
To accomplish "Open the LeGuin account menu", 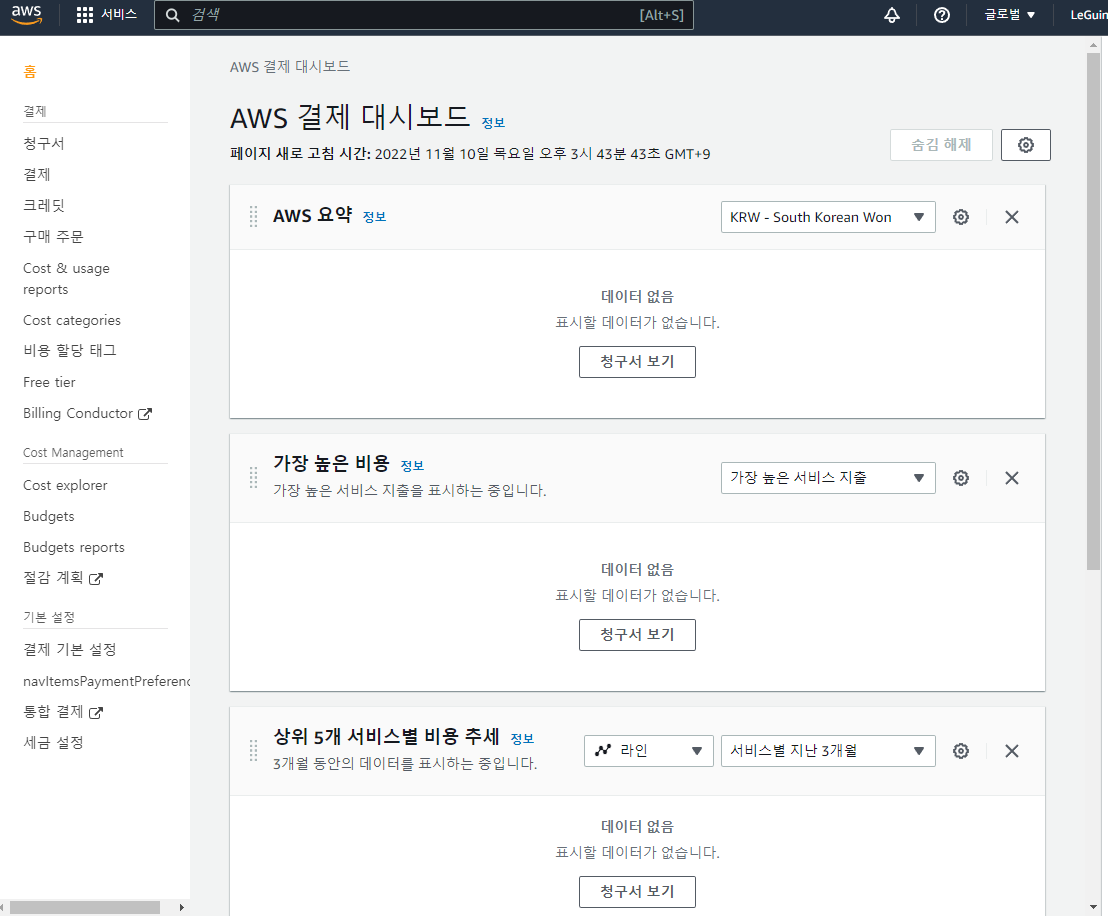I will point(1088,15).
